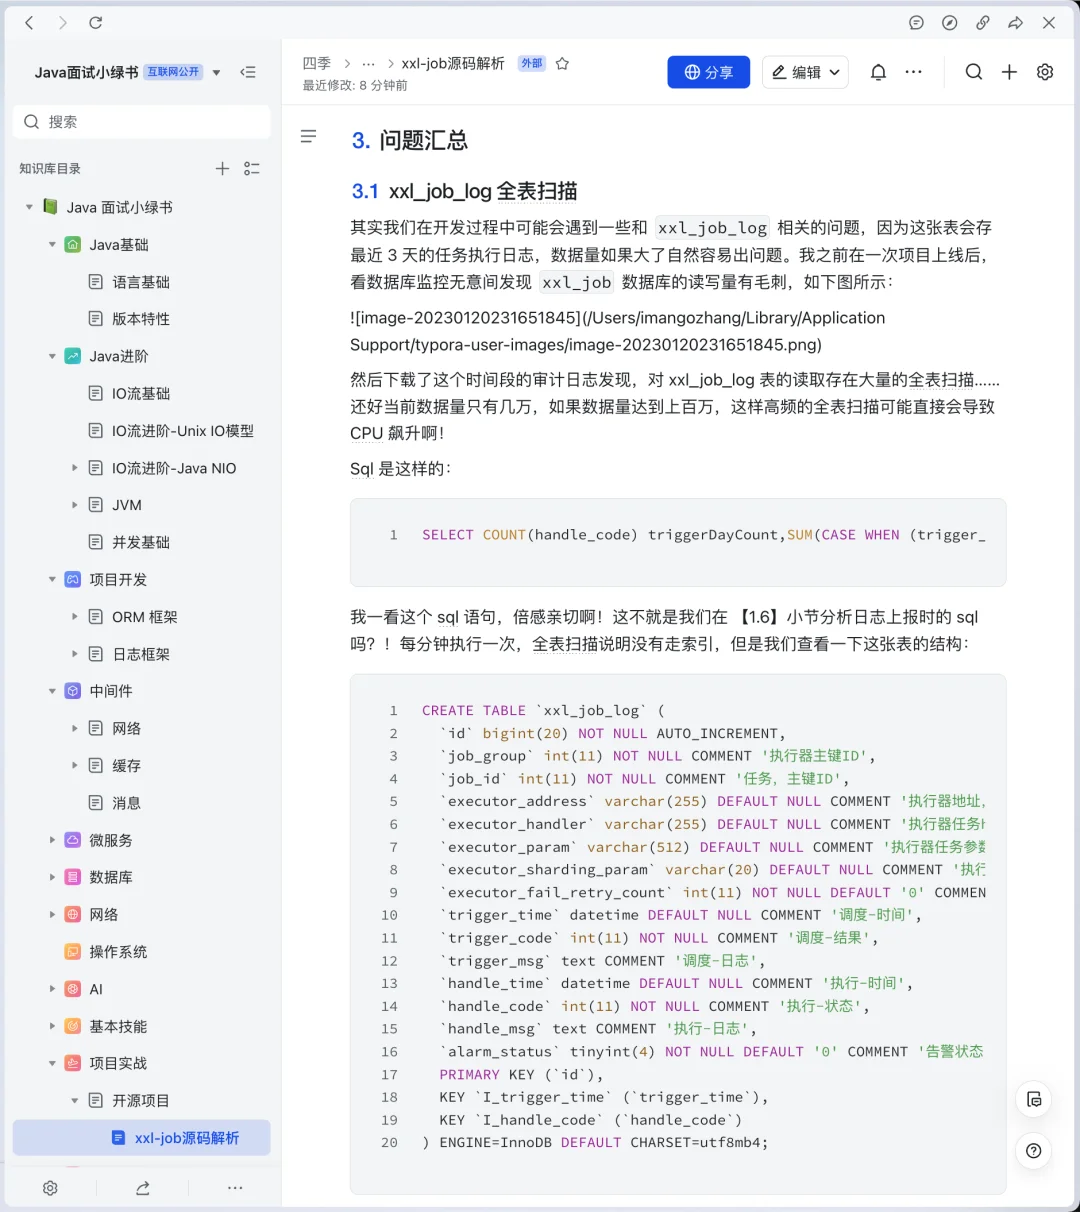The height and width of the screenshot is (1212, 1080).
Task: Open the 并发基础 document
Action: click(141, 542)
